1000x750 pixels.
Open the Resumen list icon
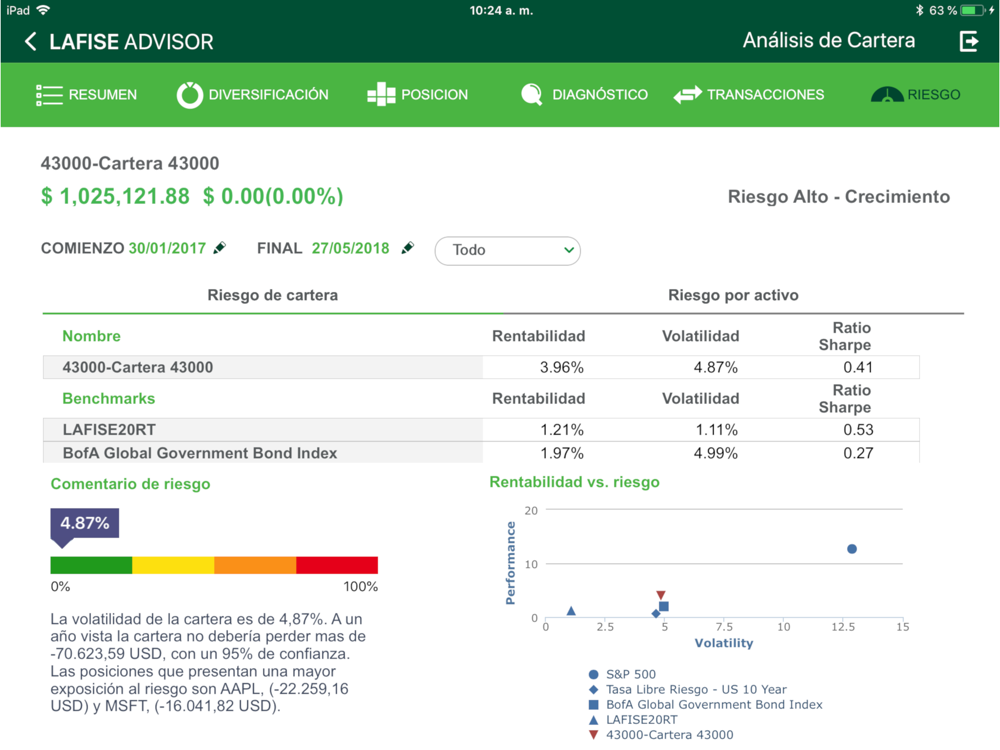click(x=49, y=95)
